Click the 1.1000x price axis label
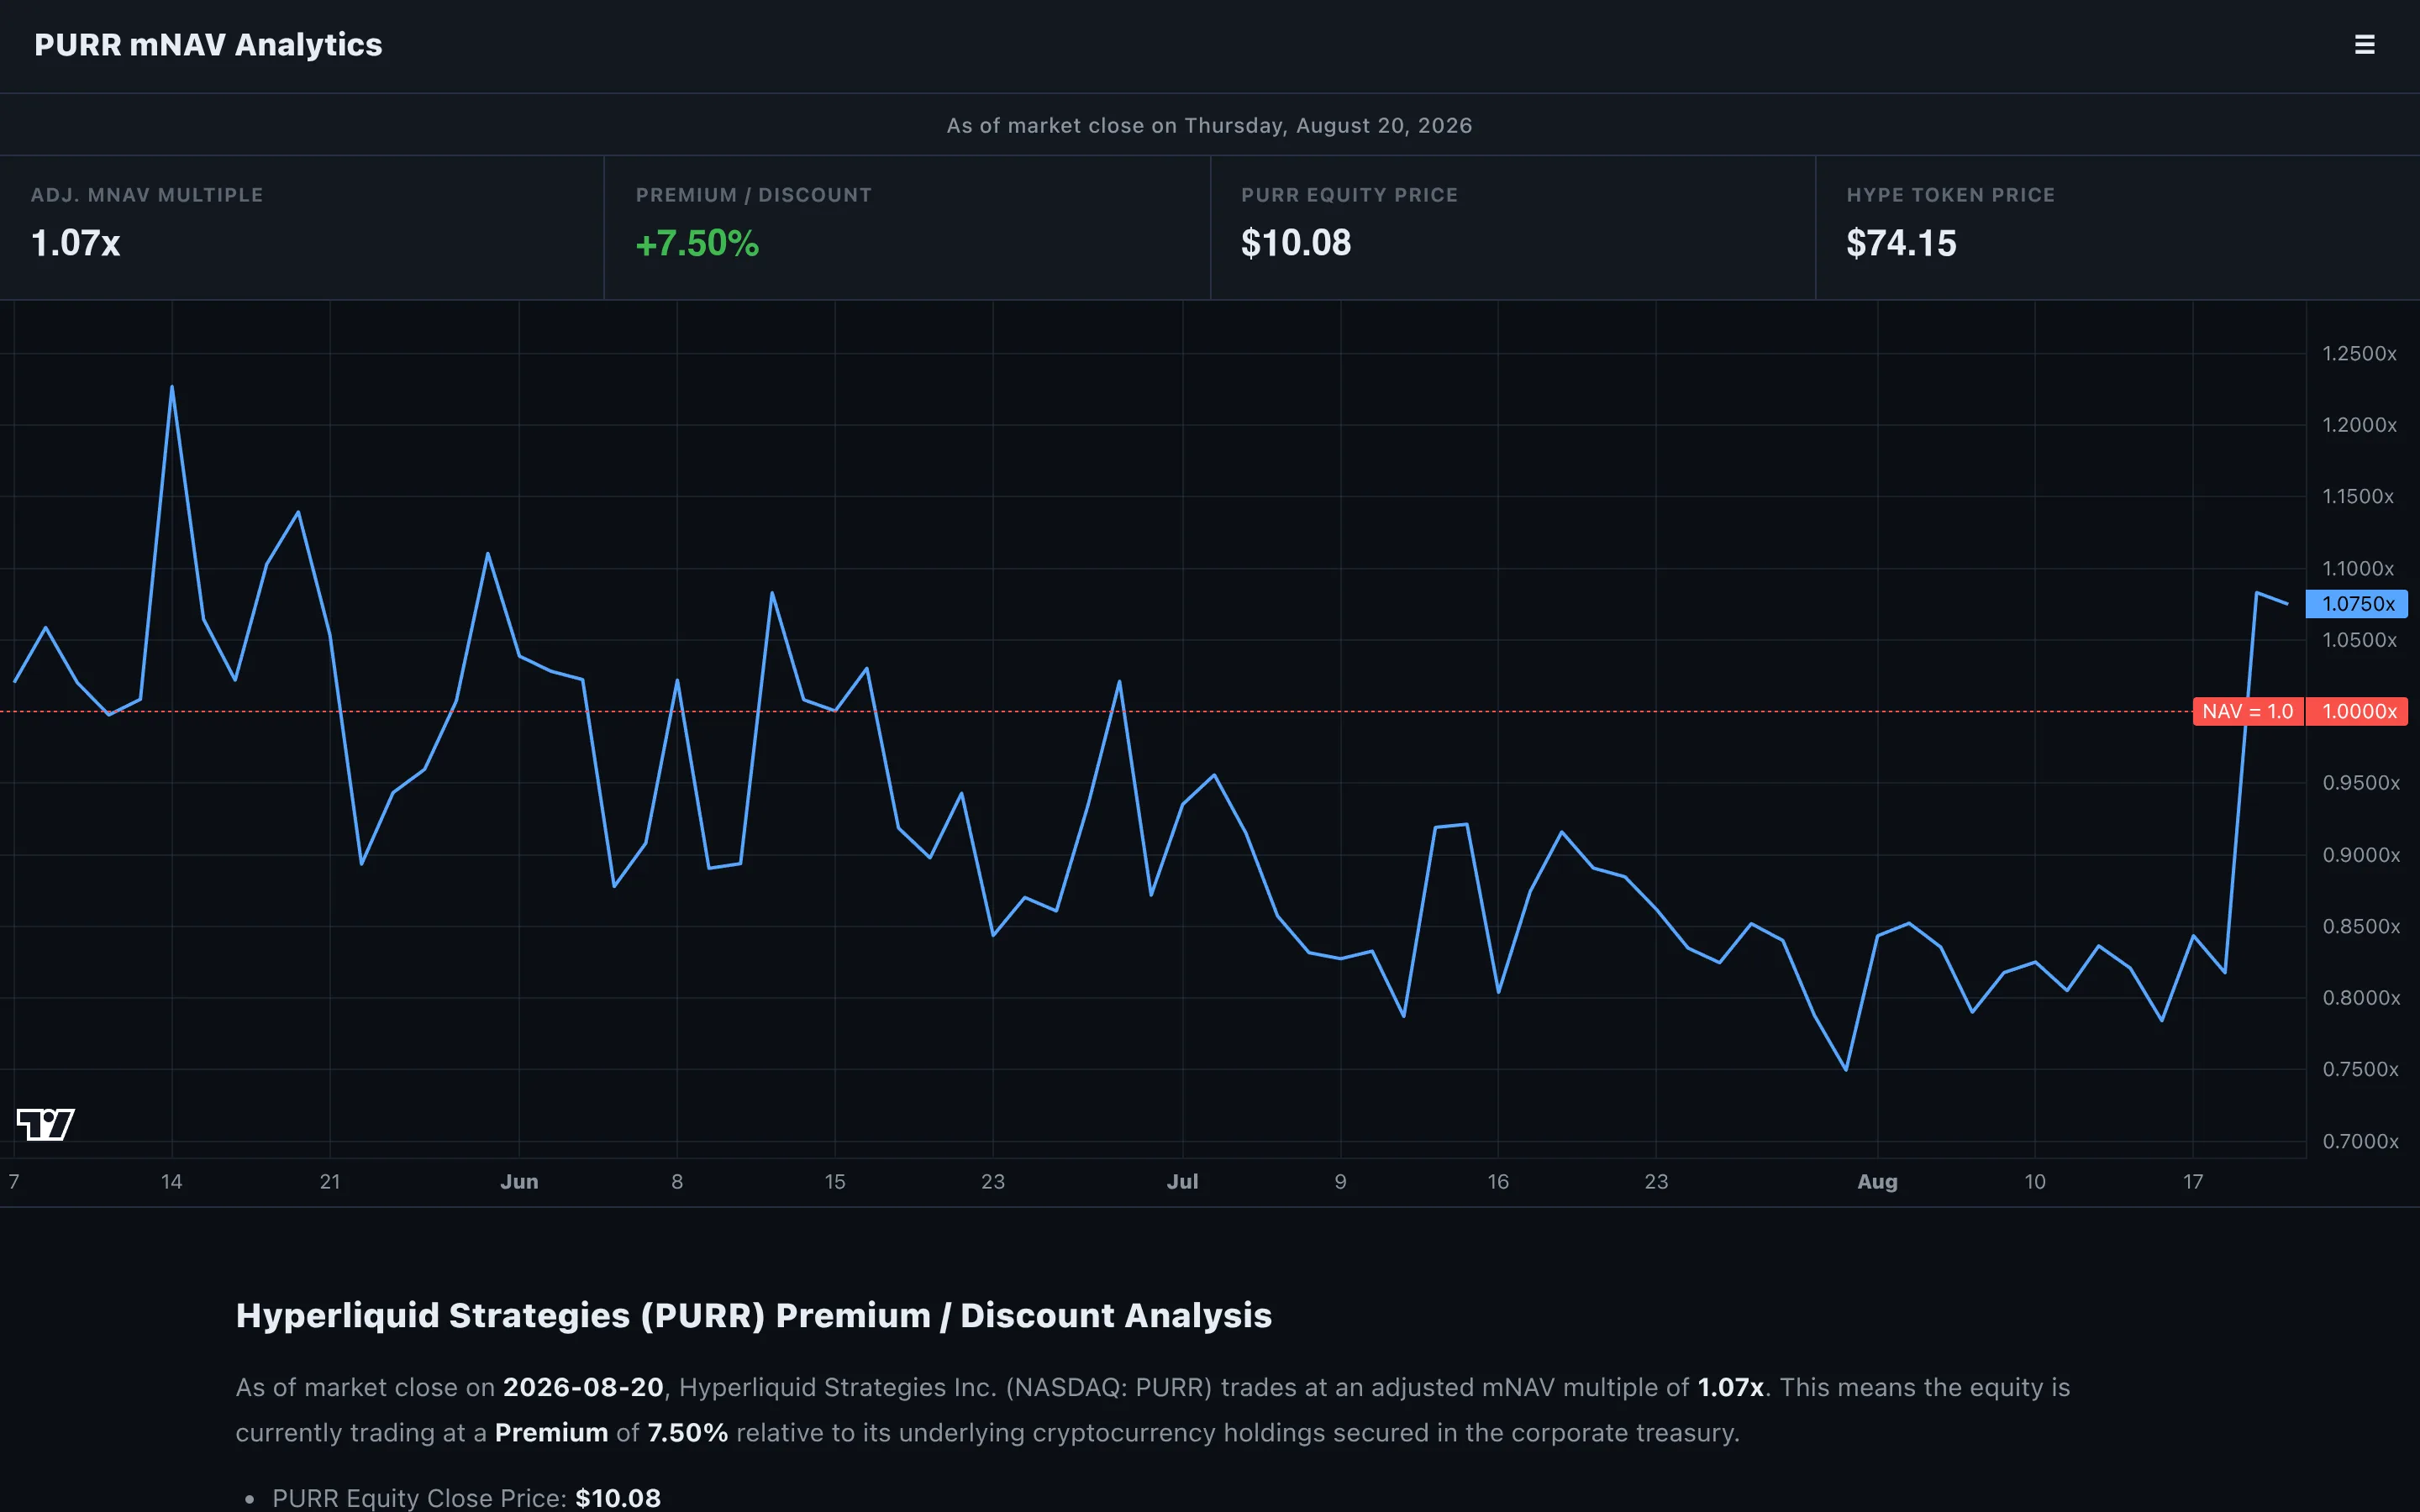 coord(2358,569)
